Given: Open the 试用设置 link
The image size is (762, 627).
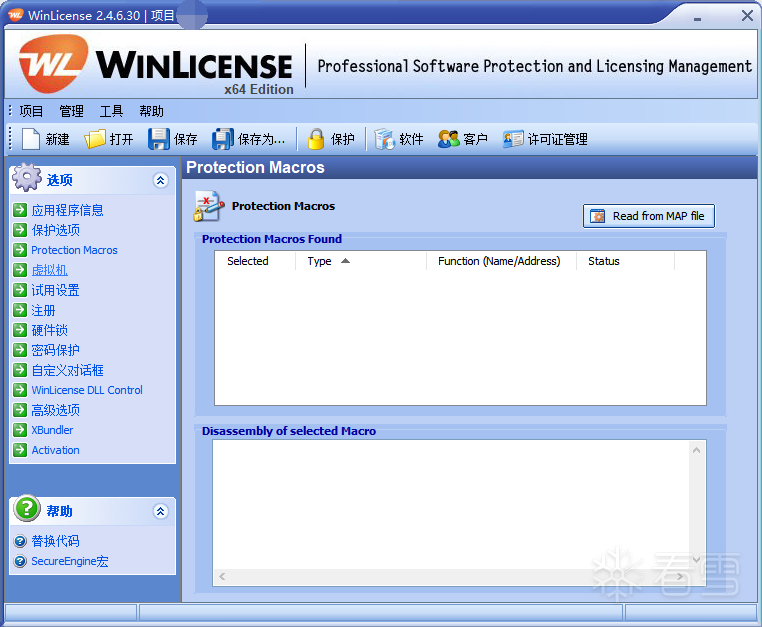Looking at the screenshot, I should [x=55, y=290].
